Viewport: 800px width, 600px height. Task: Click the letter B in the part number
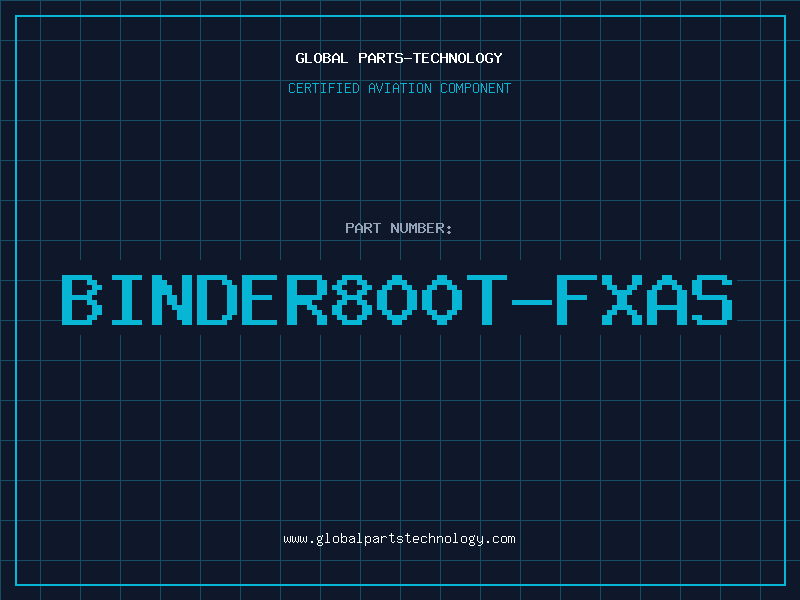click(83, 299)
